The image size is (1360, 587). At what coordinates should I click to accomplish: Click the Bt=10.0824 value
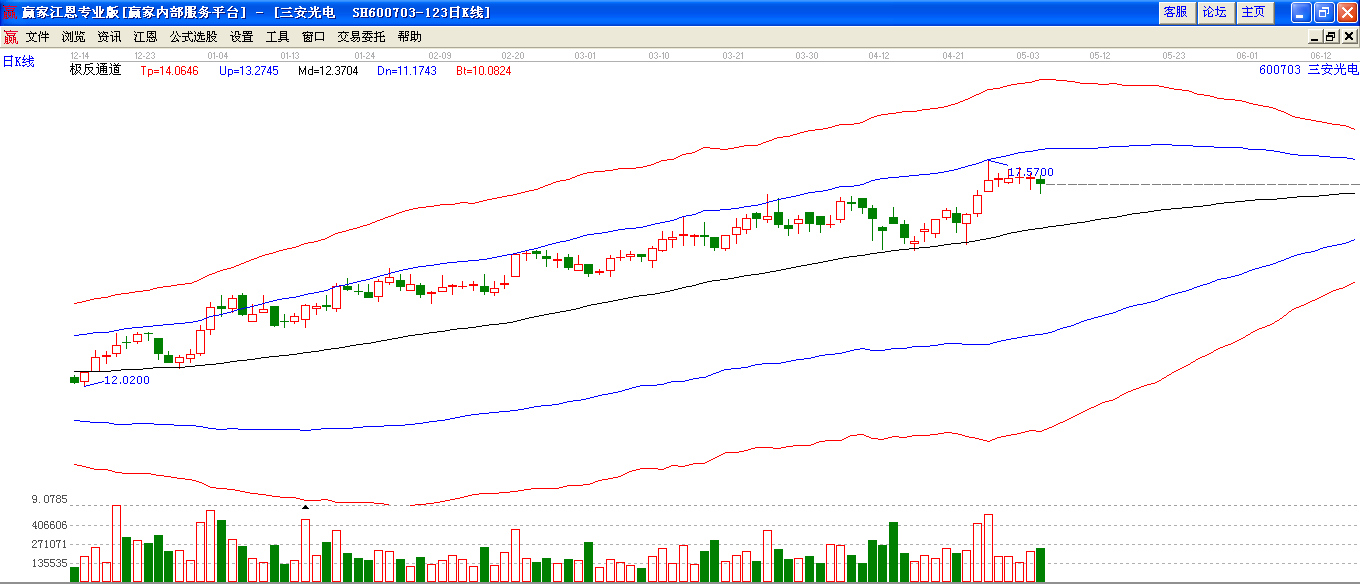[484, 71]
